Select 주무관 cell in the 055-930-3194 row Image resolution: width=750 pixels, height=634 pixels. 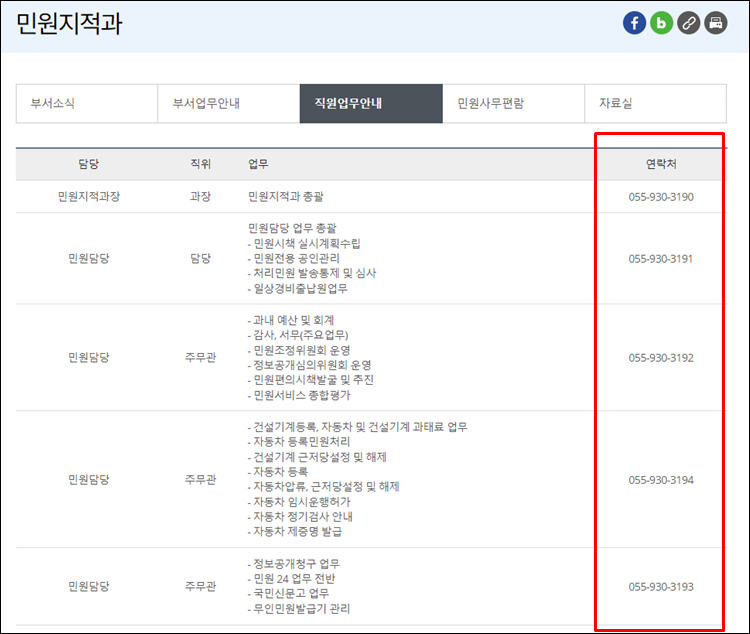tap(200, 479)
